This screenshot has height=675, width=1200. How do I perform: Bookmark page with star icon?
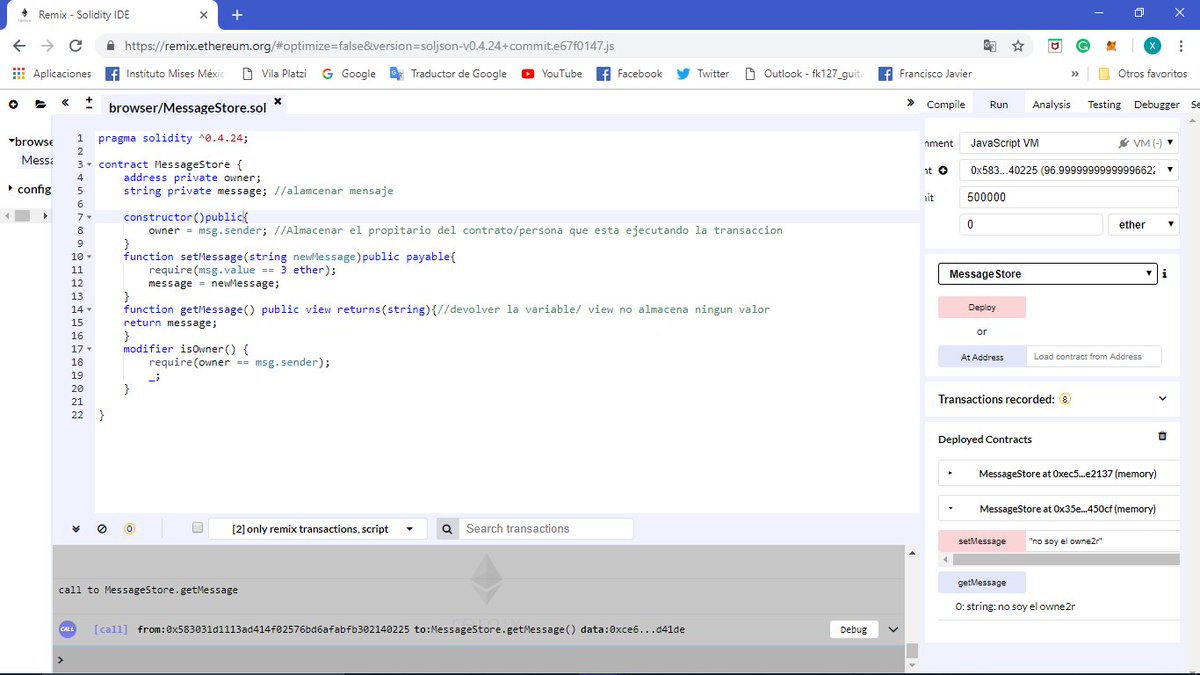[1018, 46]
